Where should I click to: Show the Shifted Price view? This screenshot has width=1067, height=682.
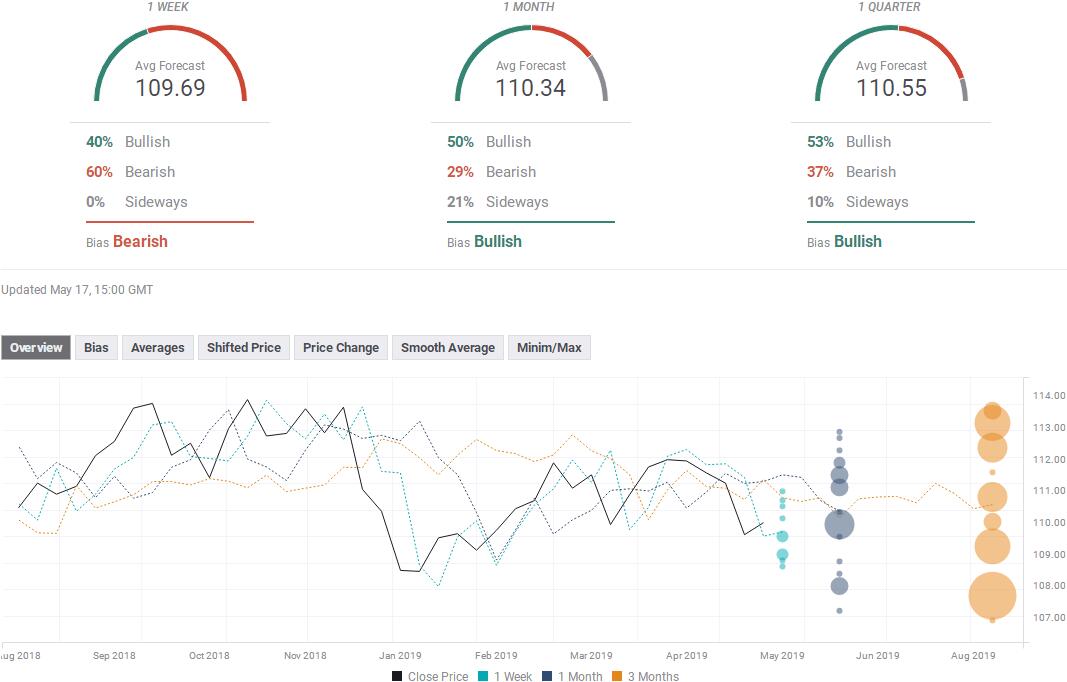pyautogui.click(x=243, y=348)
